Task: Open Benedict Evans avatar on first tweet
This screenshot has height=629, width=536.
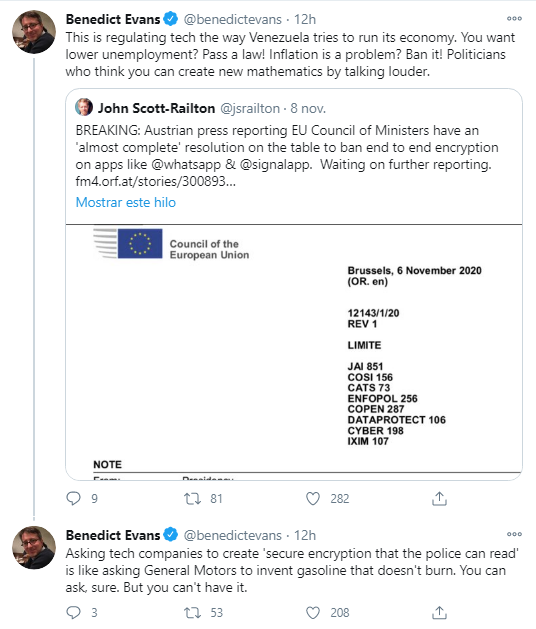Action: tap(34, 32)
